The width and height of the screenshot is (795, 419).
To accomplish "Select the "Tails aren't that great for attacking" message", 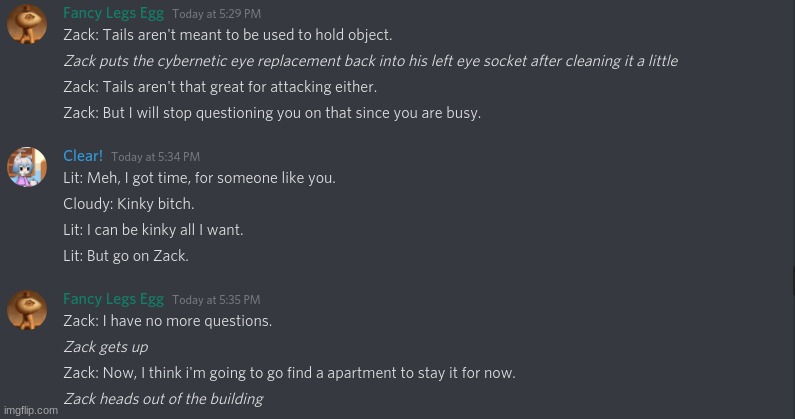I will 219,87.
